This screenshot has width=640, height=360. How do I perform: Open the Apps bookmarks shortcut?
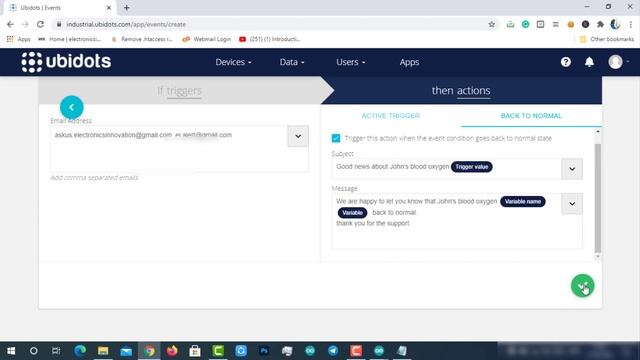(x=19, y=39)
